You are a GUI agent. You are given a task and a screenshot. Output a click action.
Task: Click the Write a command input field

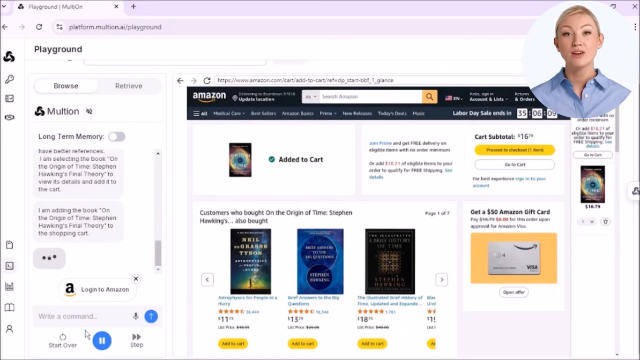coord(84,316)
